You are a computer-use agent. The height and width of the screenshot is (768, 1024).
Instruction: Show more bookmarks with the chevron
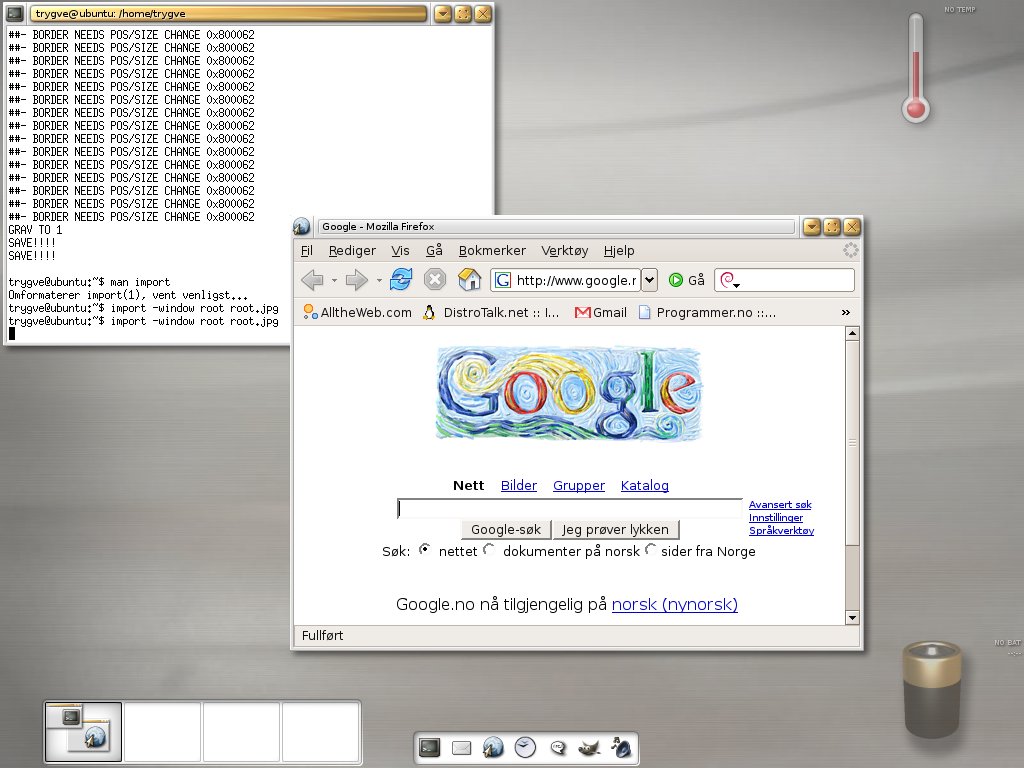846,313
